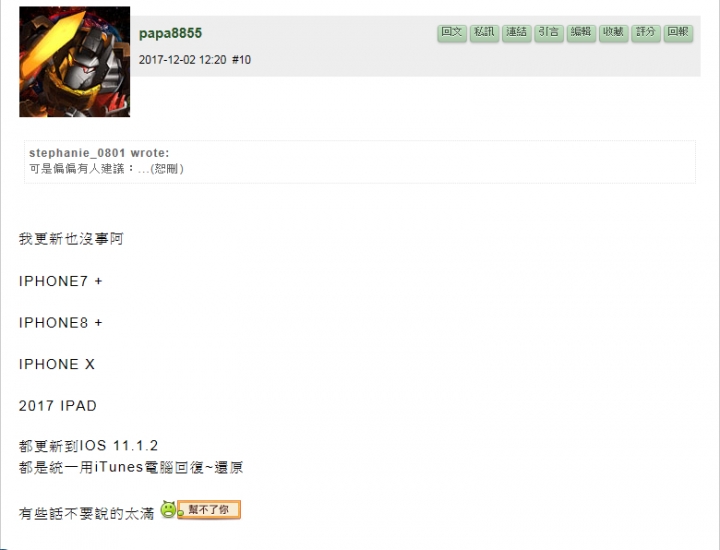The image size is (720, 550).
Task: Click the 2017 IPAD text line
Action: click(x=58, y=406)
